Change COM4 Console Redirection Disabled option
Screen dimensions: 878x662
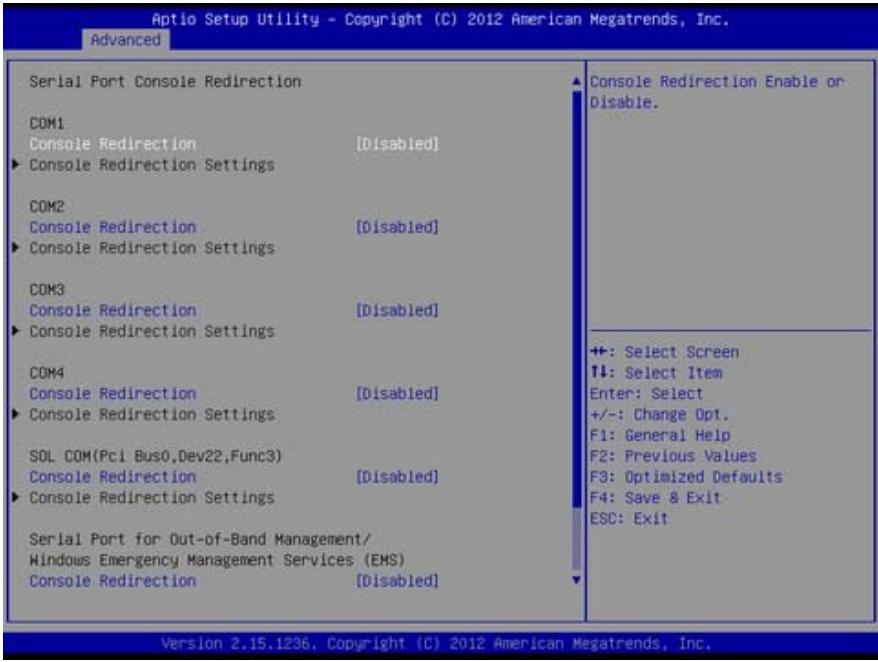(397, 393)
